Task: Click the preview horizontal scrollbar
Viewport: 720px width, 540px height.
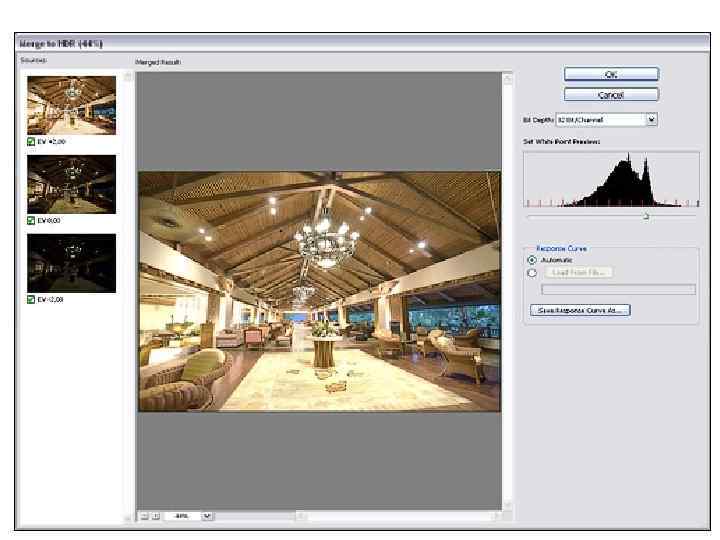Action: pyautogui.click(x=400, y=516)
